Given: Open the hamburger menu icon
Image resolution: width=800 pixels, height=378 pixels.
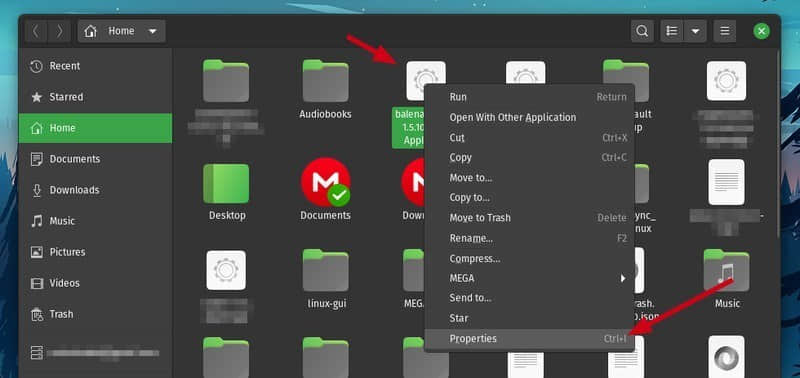Looking at the screenshot, I should click(724, 31).
